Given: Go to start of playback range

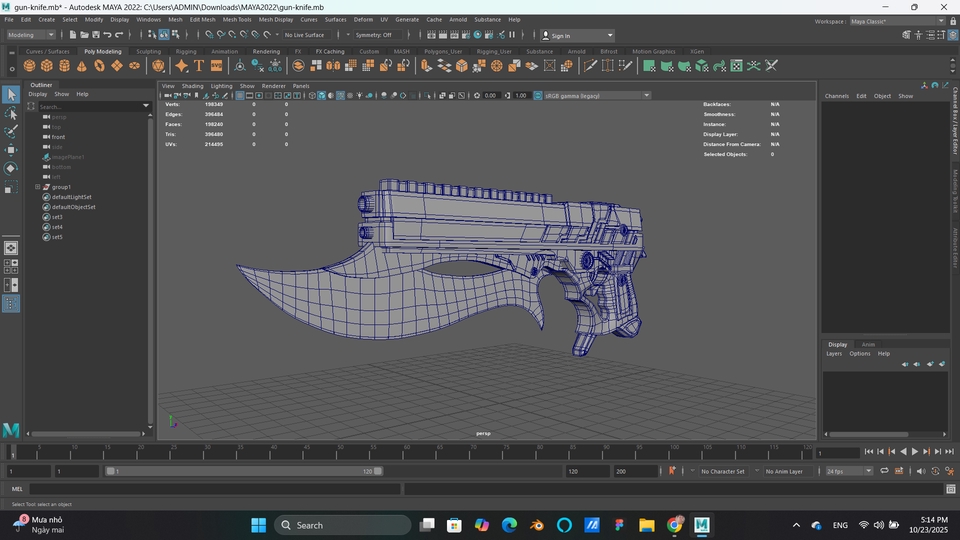Looking at the screenshot, I should point(869,452).
